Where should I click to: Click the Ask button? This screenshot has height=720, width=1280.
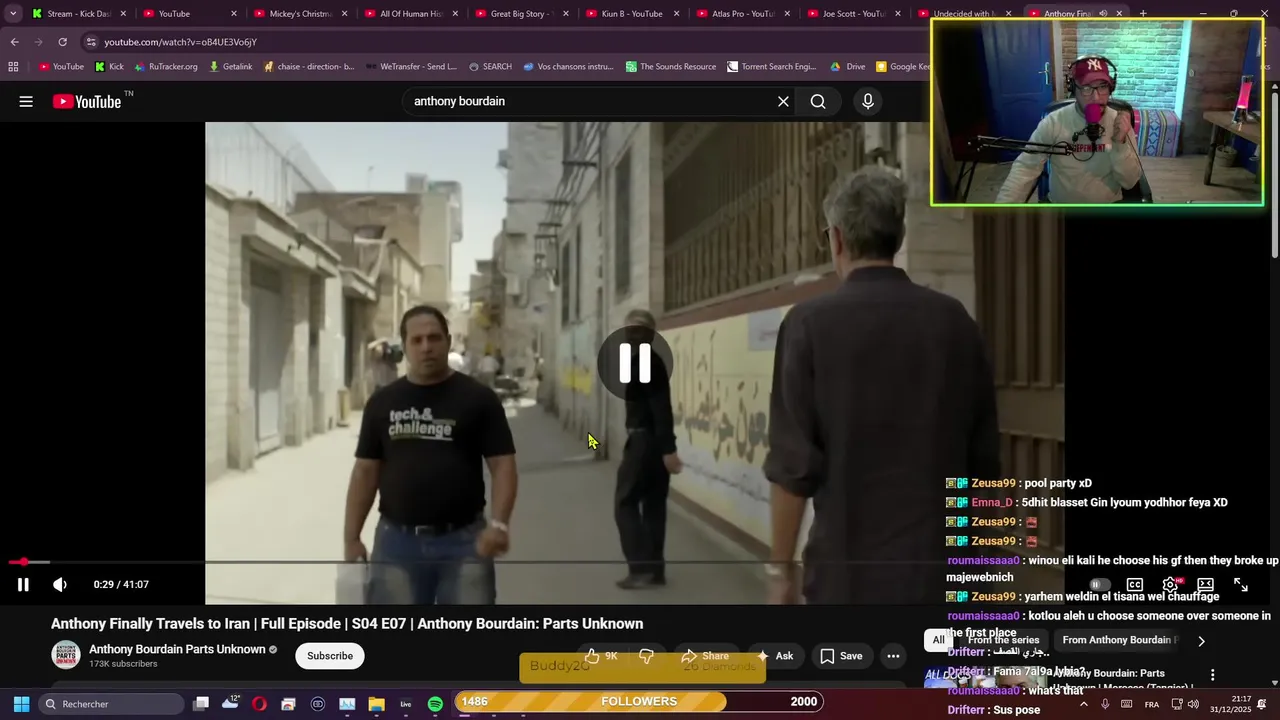coord(775,656)
